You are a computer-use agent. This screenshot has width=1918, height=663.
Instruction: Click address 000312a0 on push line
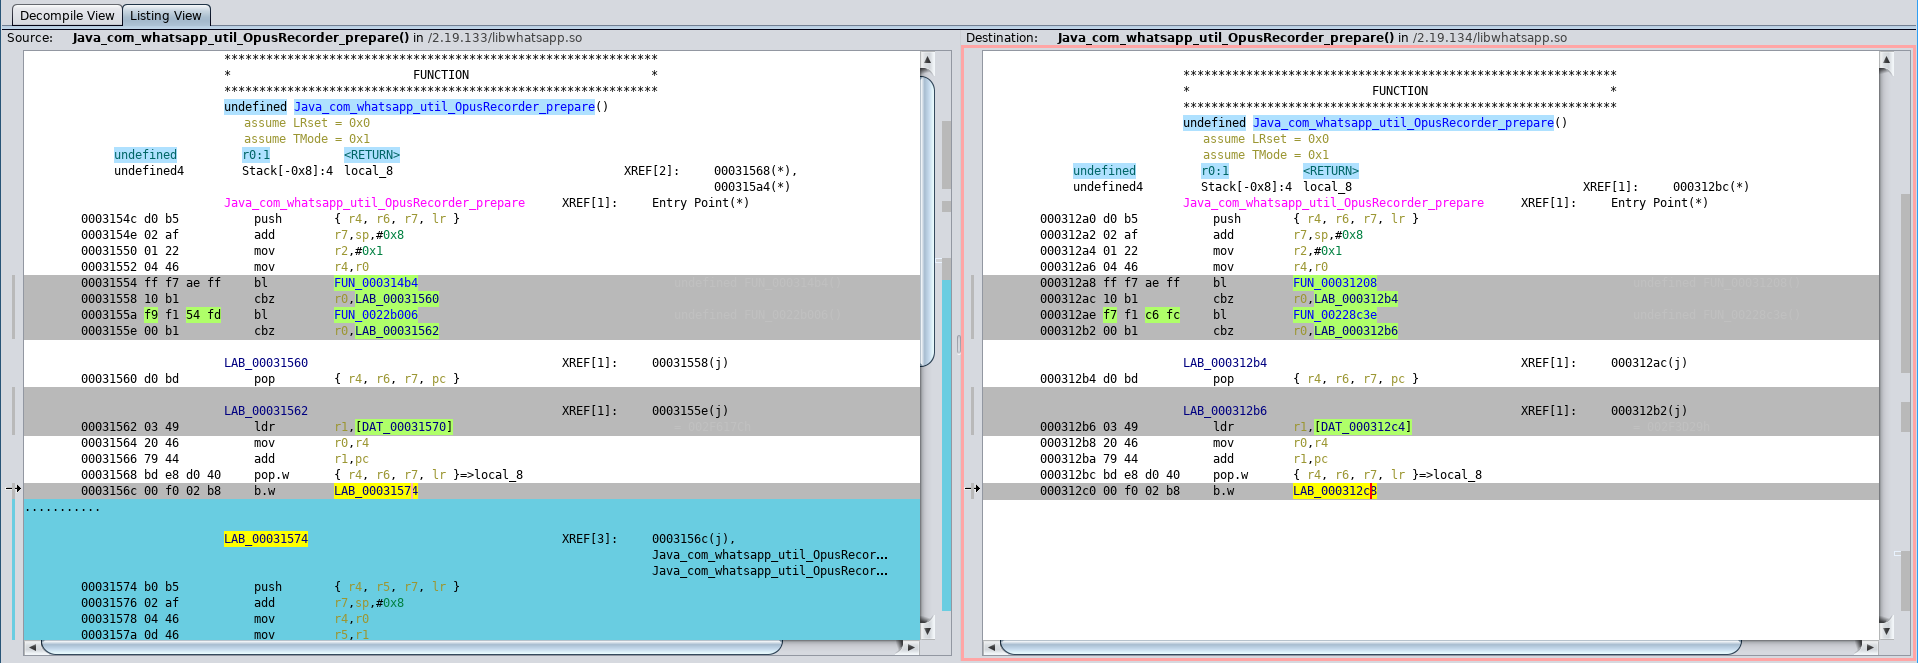click(1068, 219)
